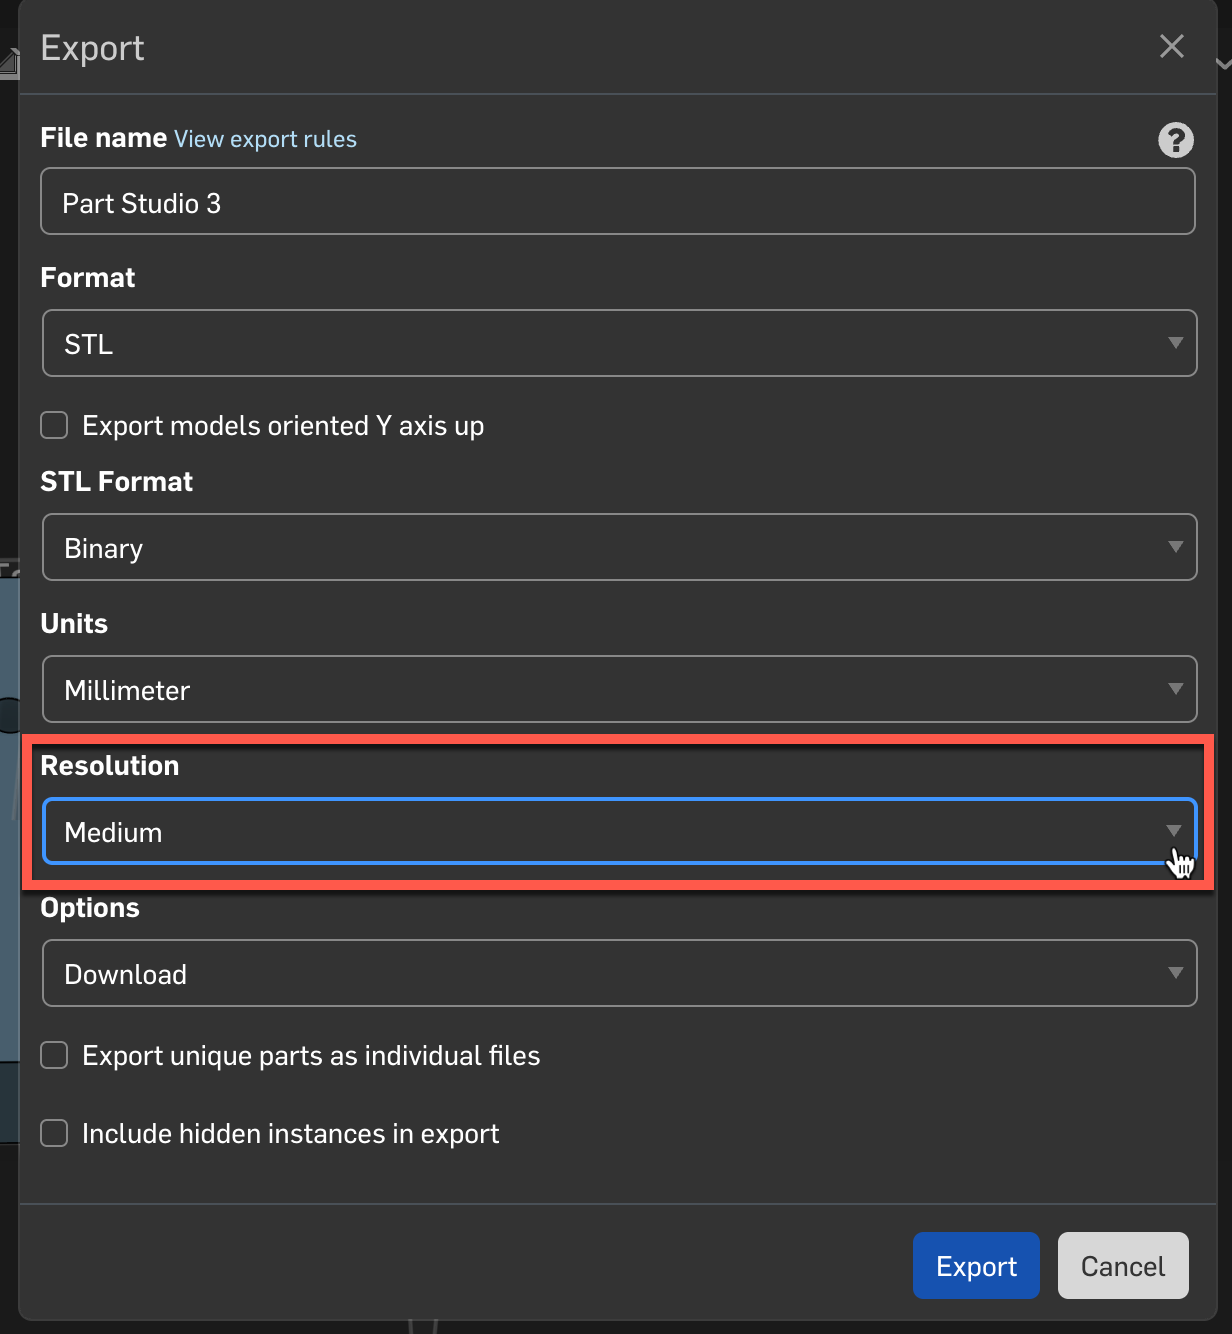Open the STL Format dropdown showing Binary
Viewport: 1232px width, 1334px height.
619,547
